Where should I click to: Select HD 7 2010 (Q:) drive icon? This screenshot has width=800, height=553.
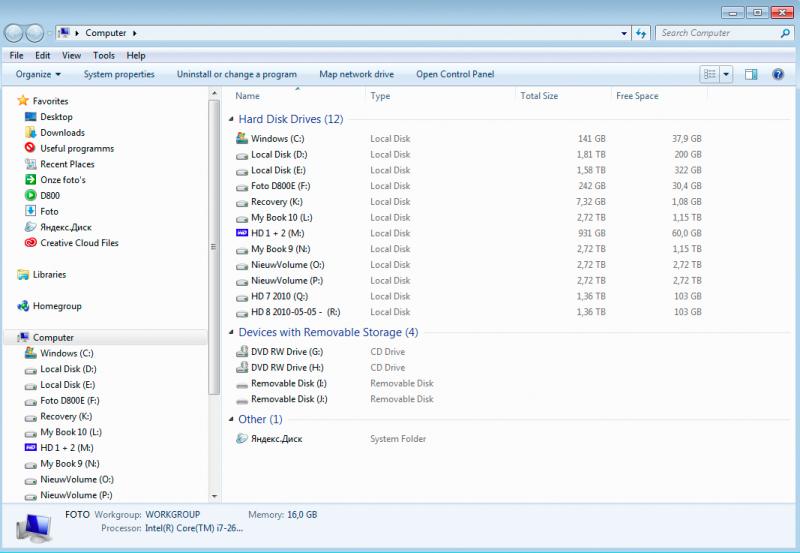(x=242, y=298)
